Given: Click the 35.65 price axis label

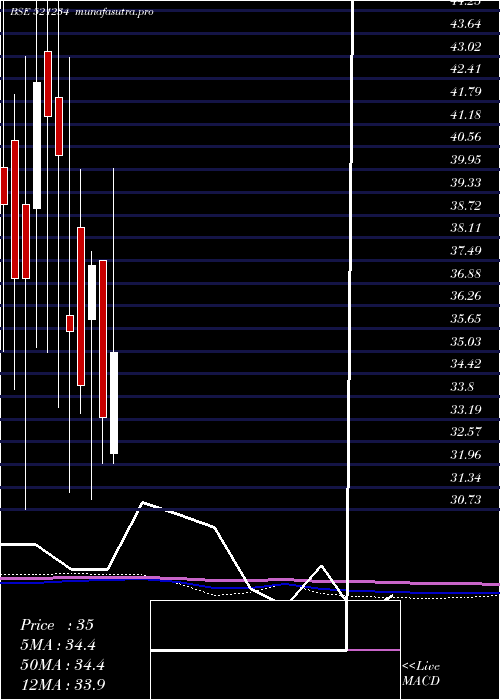Looking at the screenshot, I should click(466, 319).
